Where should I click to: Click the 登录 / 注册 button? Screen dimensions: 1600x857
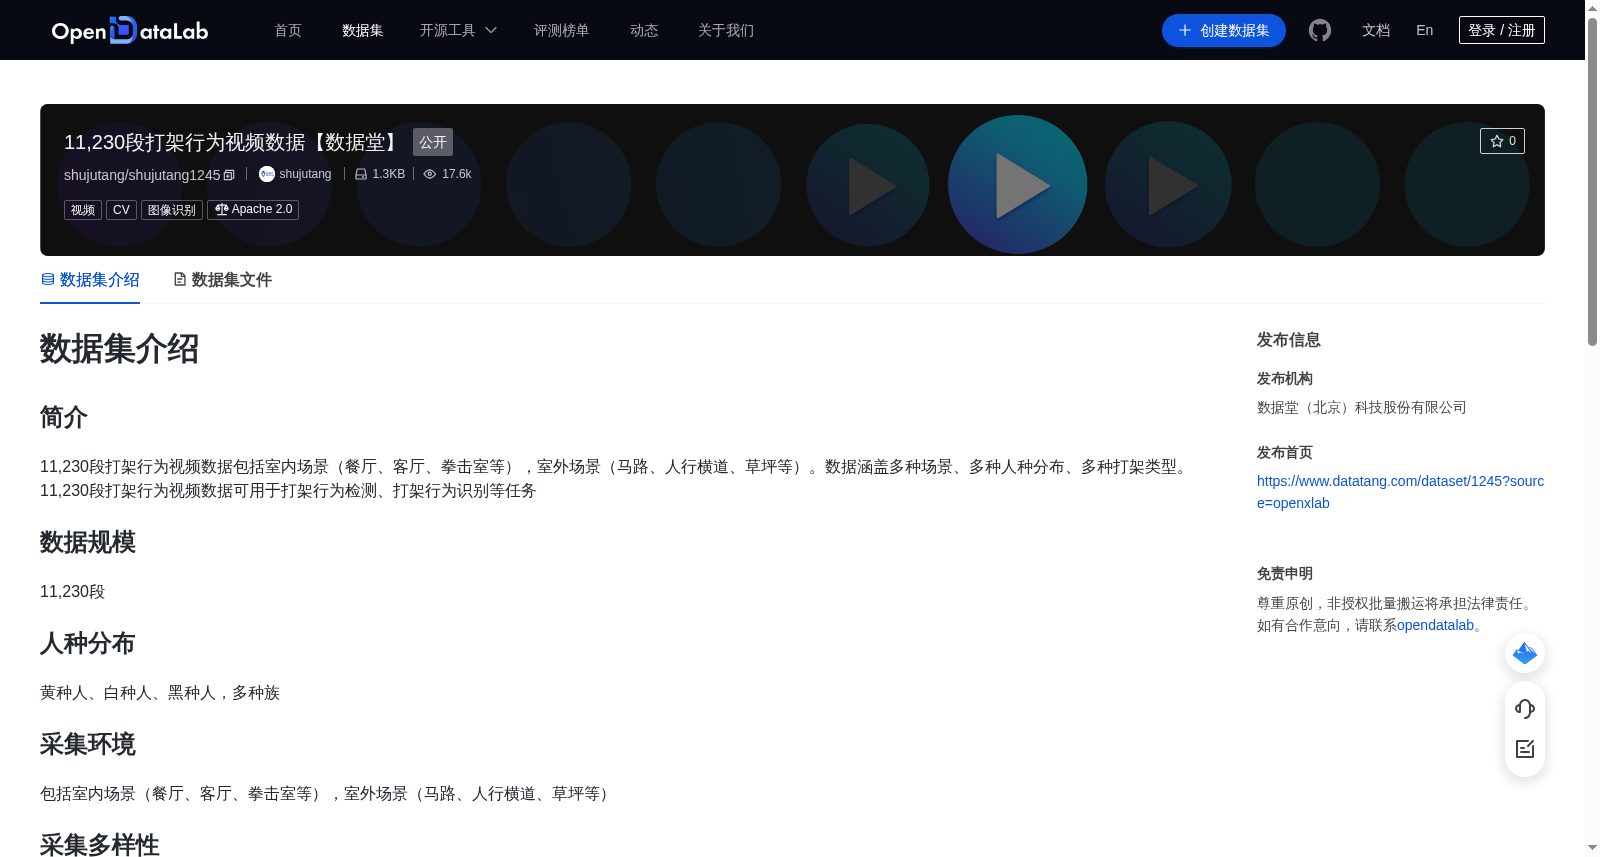1501,30
